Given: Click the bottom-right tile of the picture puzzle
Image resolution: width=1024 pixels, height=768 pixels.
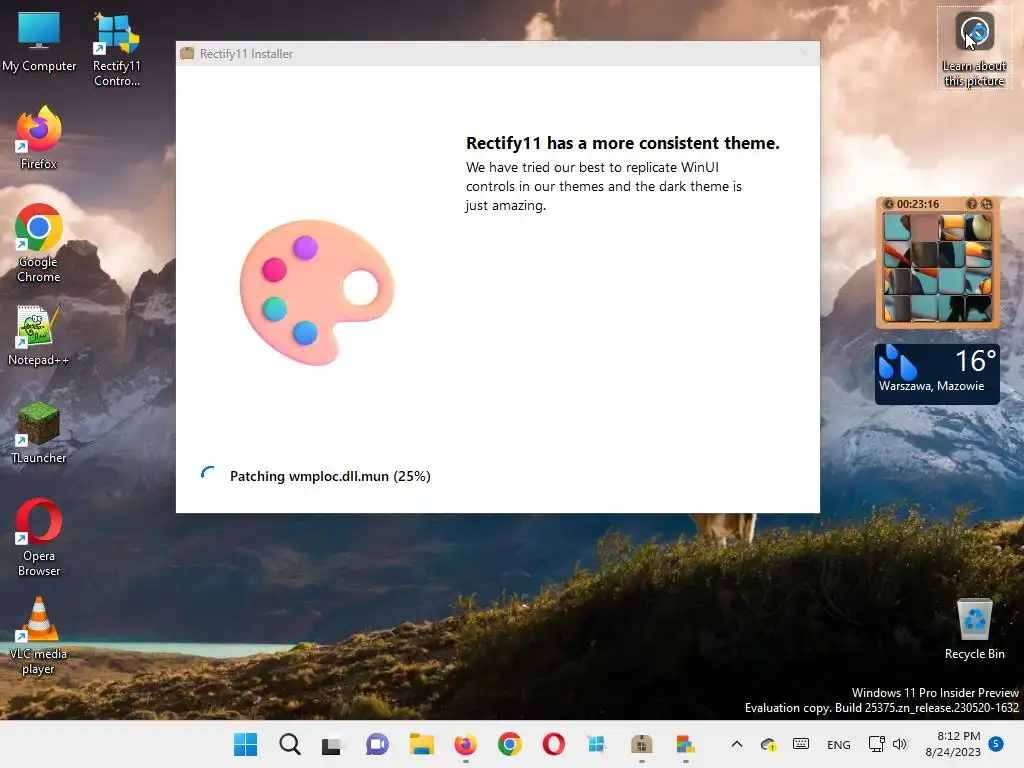Looking at the screenshot, I should coord(978,308).
